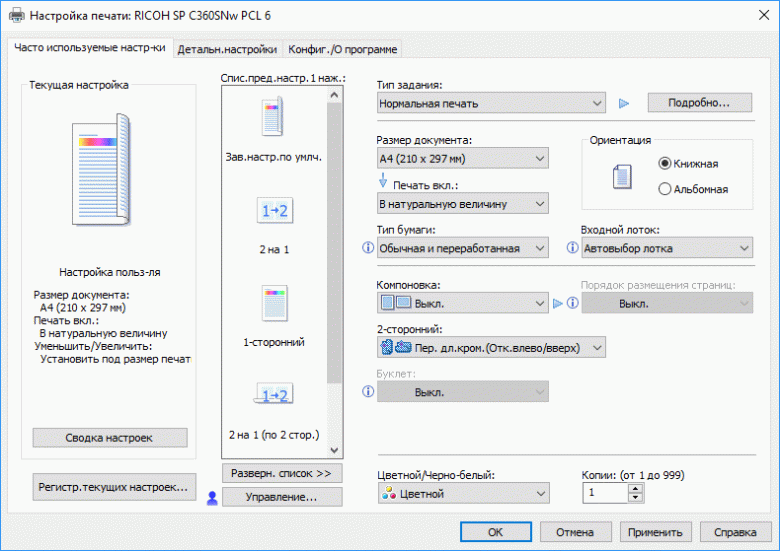Click the Разверн. список >> button

(282, 473)
